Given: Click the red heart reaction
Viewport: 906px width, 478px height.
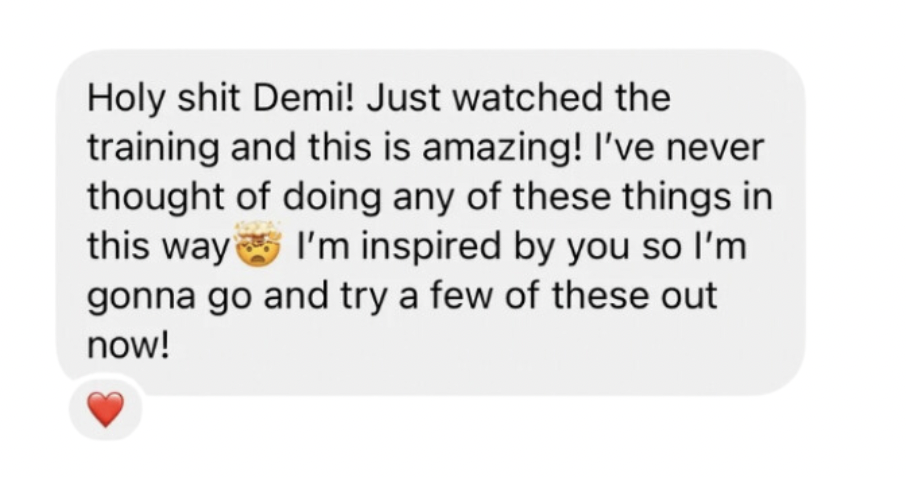Looking at the screenshot, I should click(x=106, y=409).
